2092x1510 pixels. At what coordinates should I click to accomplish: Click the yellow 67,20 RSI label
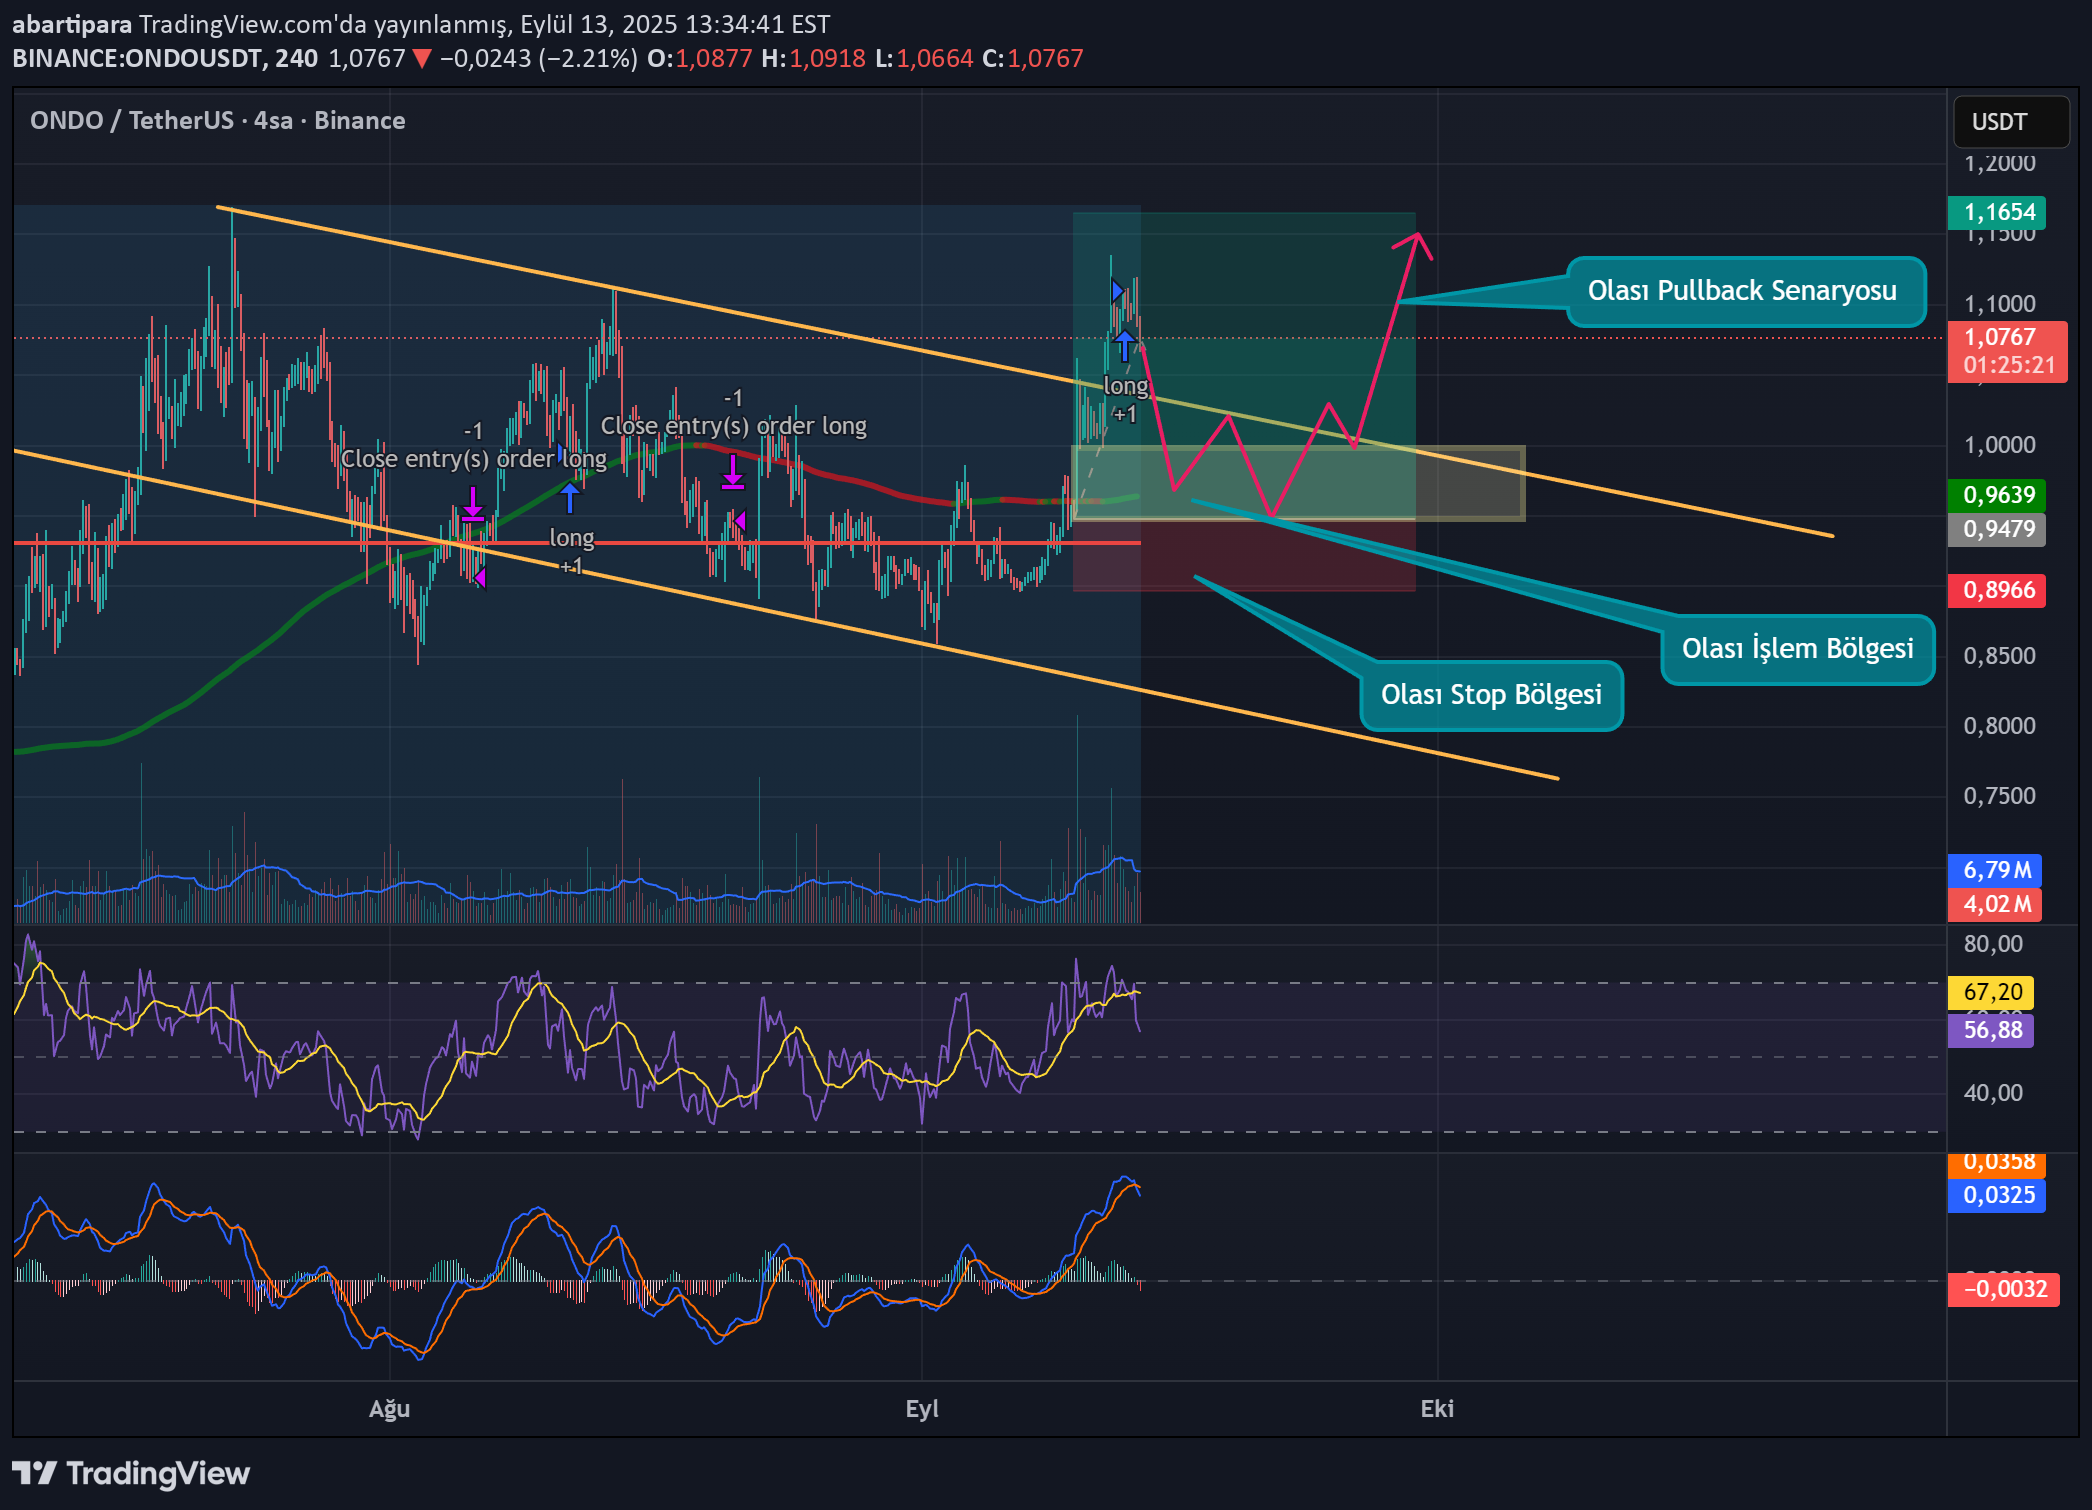(1991, 992)
